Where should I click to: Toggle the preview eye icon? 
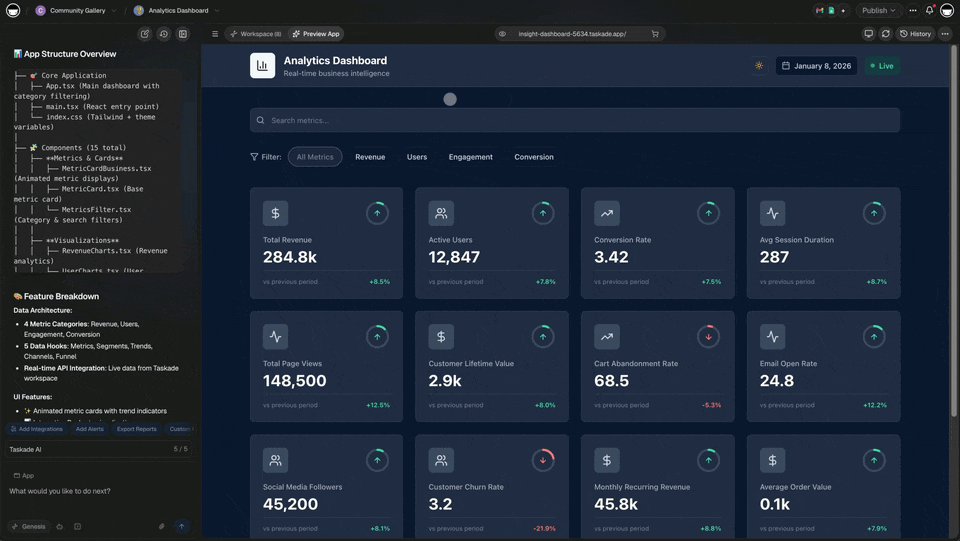[x=503, y=34]
